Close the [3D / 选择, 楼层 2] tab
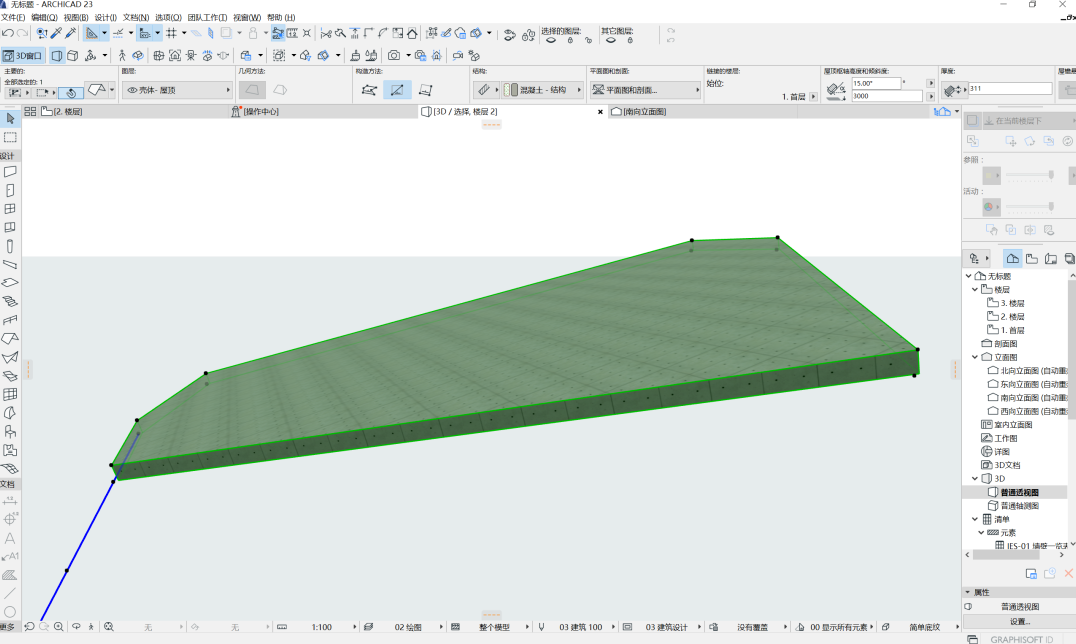Screen dimensions: 1076x644 [600, 111]
